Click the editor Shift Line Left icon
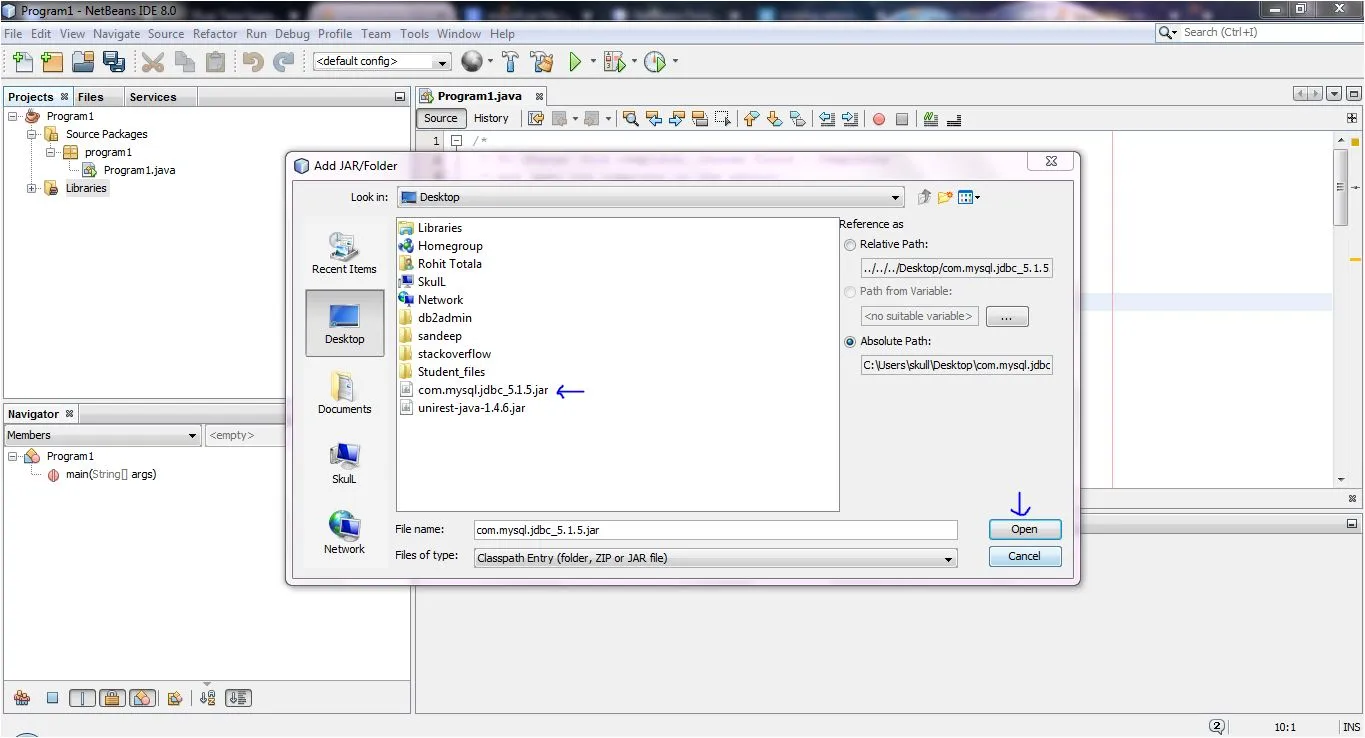Screen dimensions: 1365x738 pos(827,119)
